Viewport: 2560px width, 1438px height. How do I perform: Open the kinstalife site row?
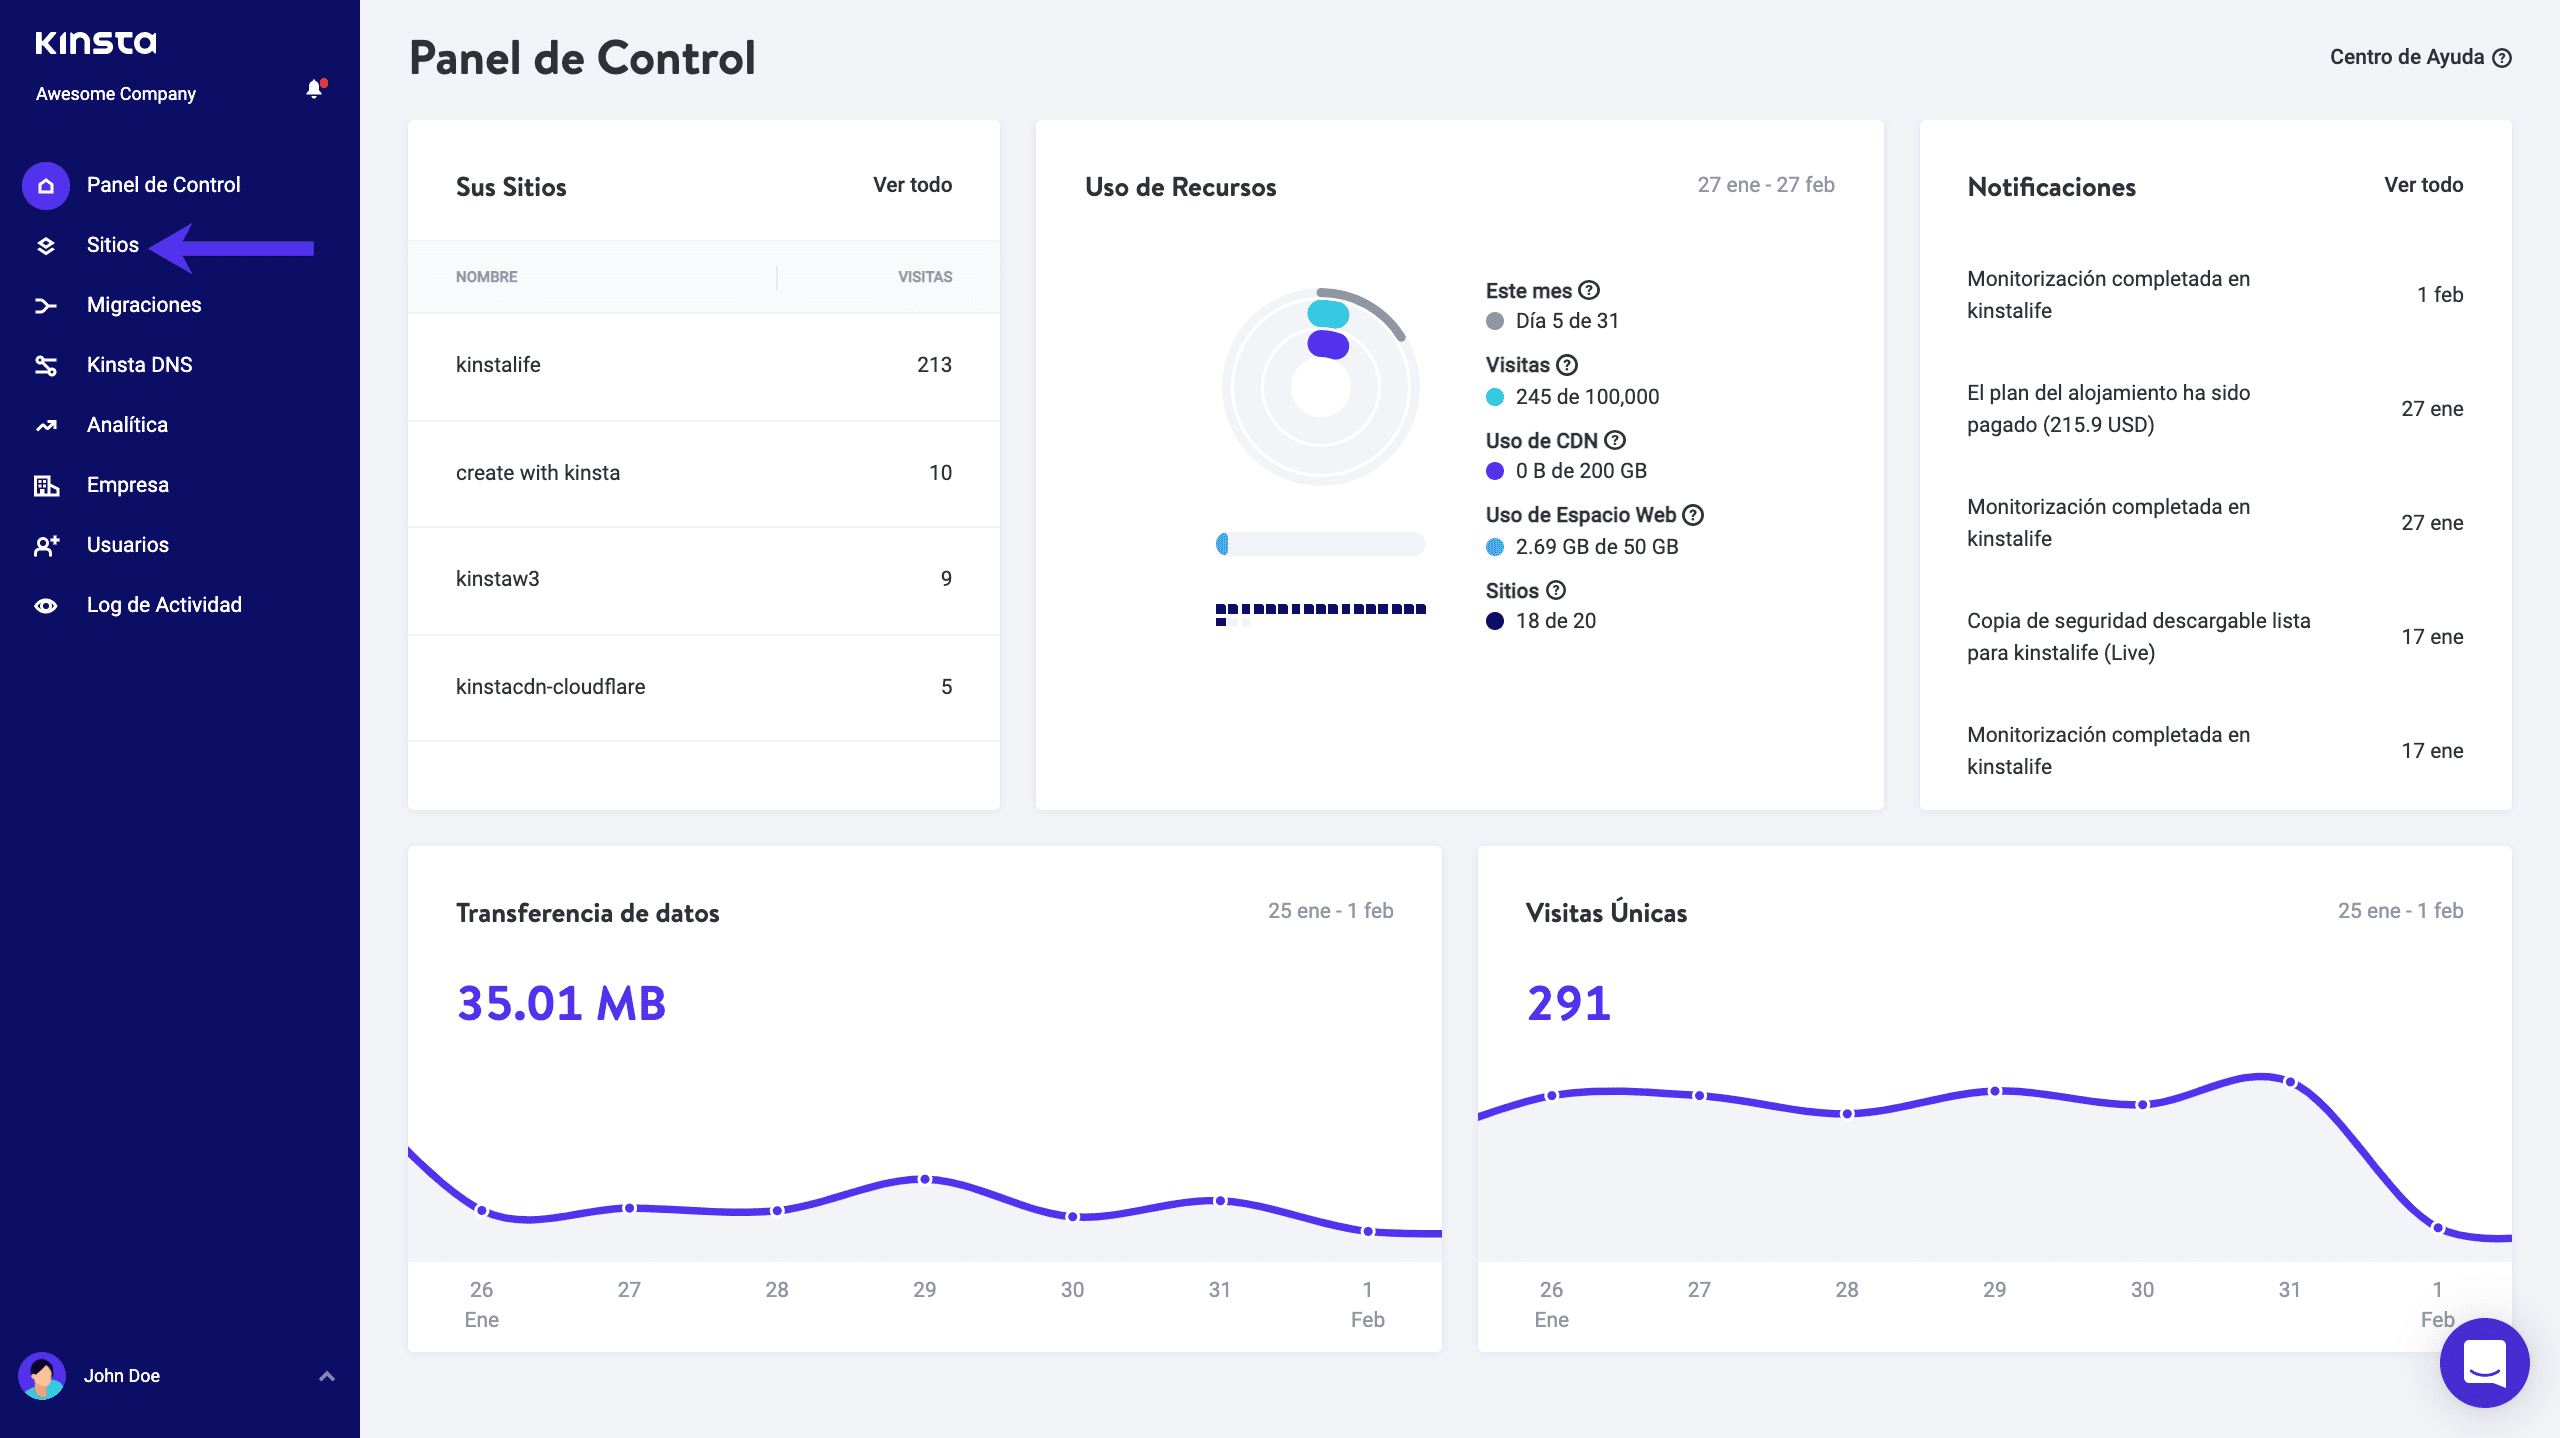point(498,365)
